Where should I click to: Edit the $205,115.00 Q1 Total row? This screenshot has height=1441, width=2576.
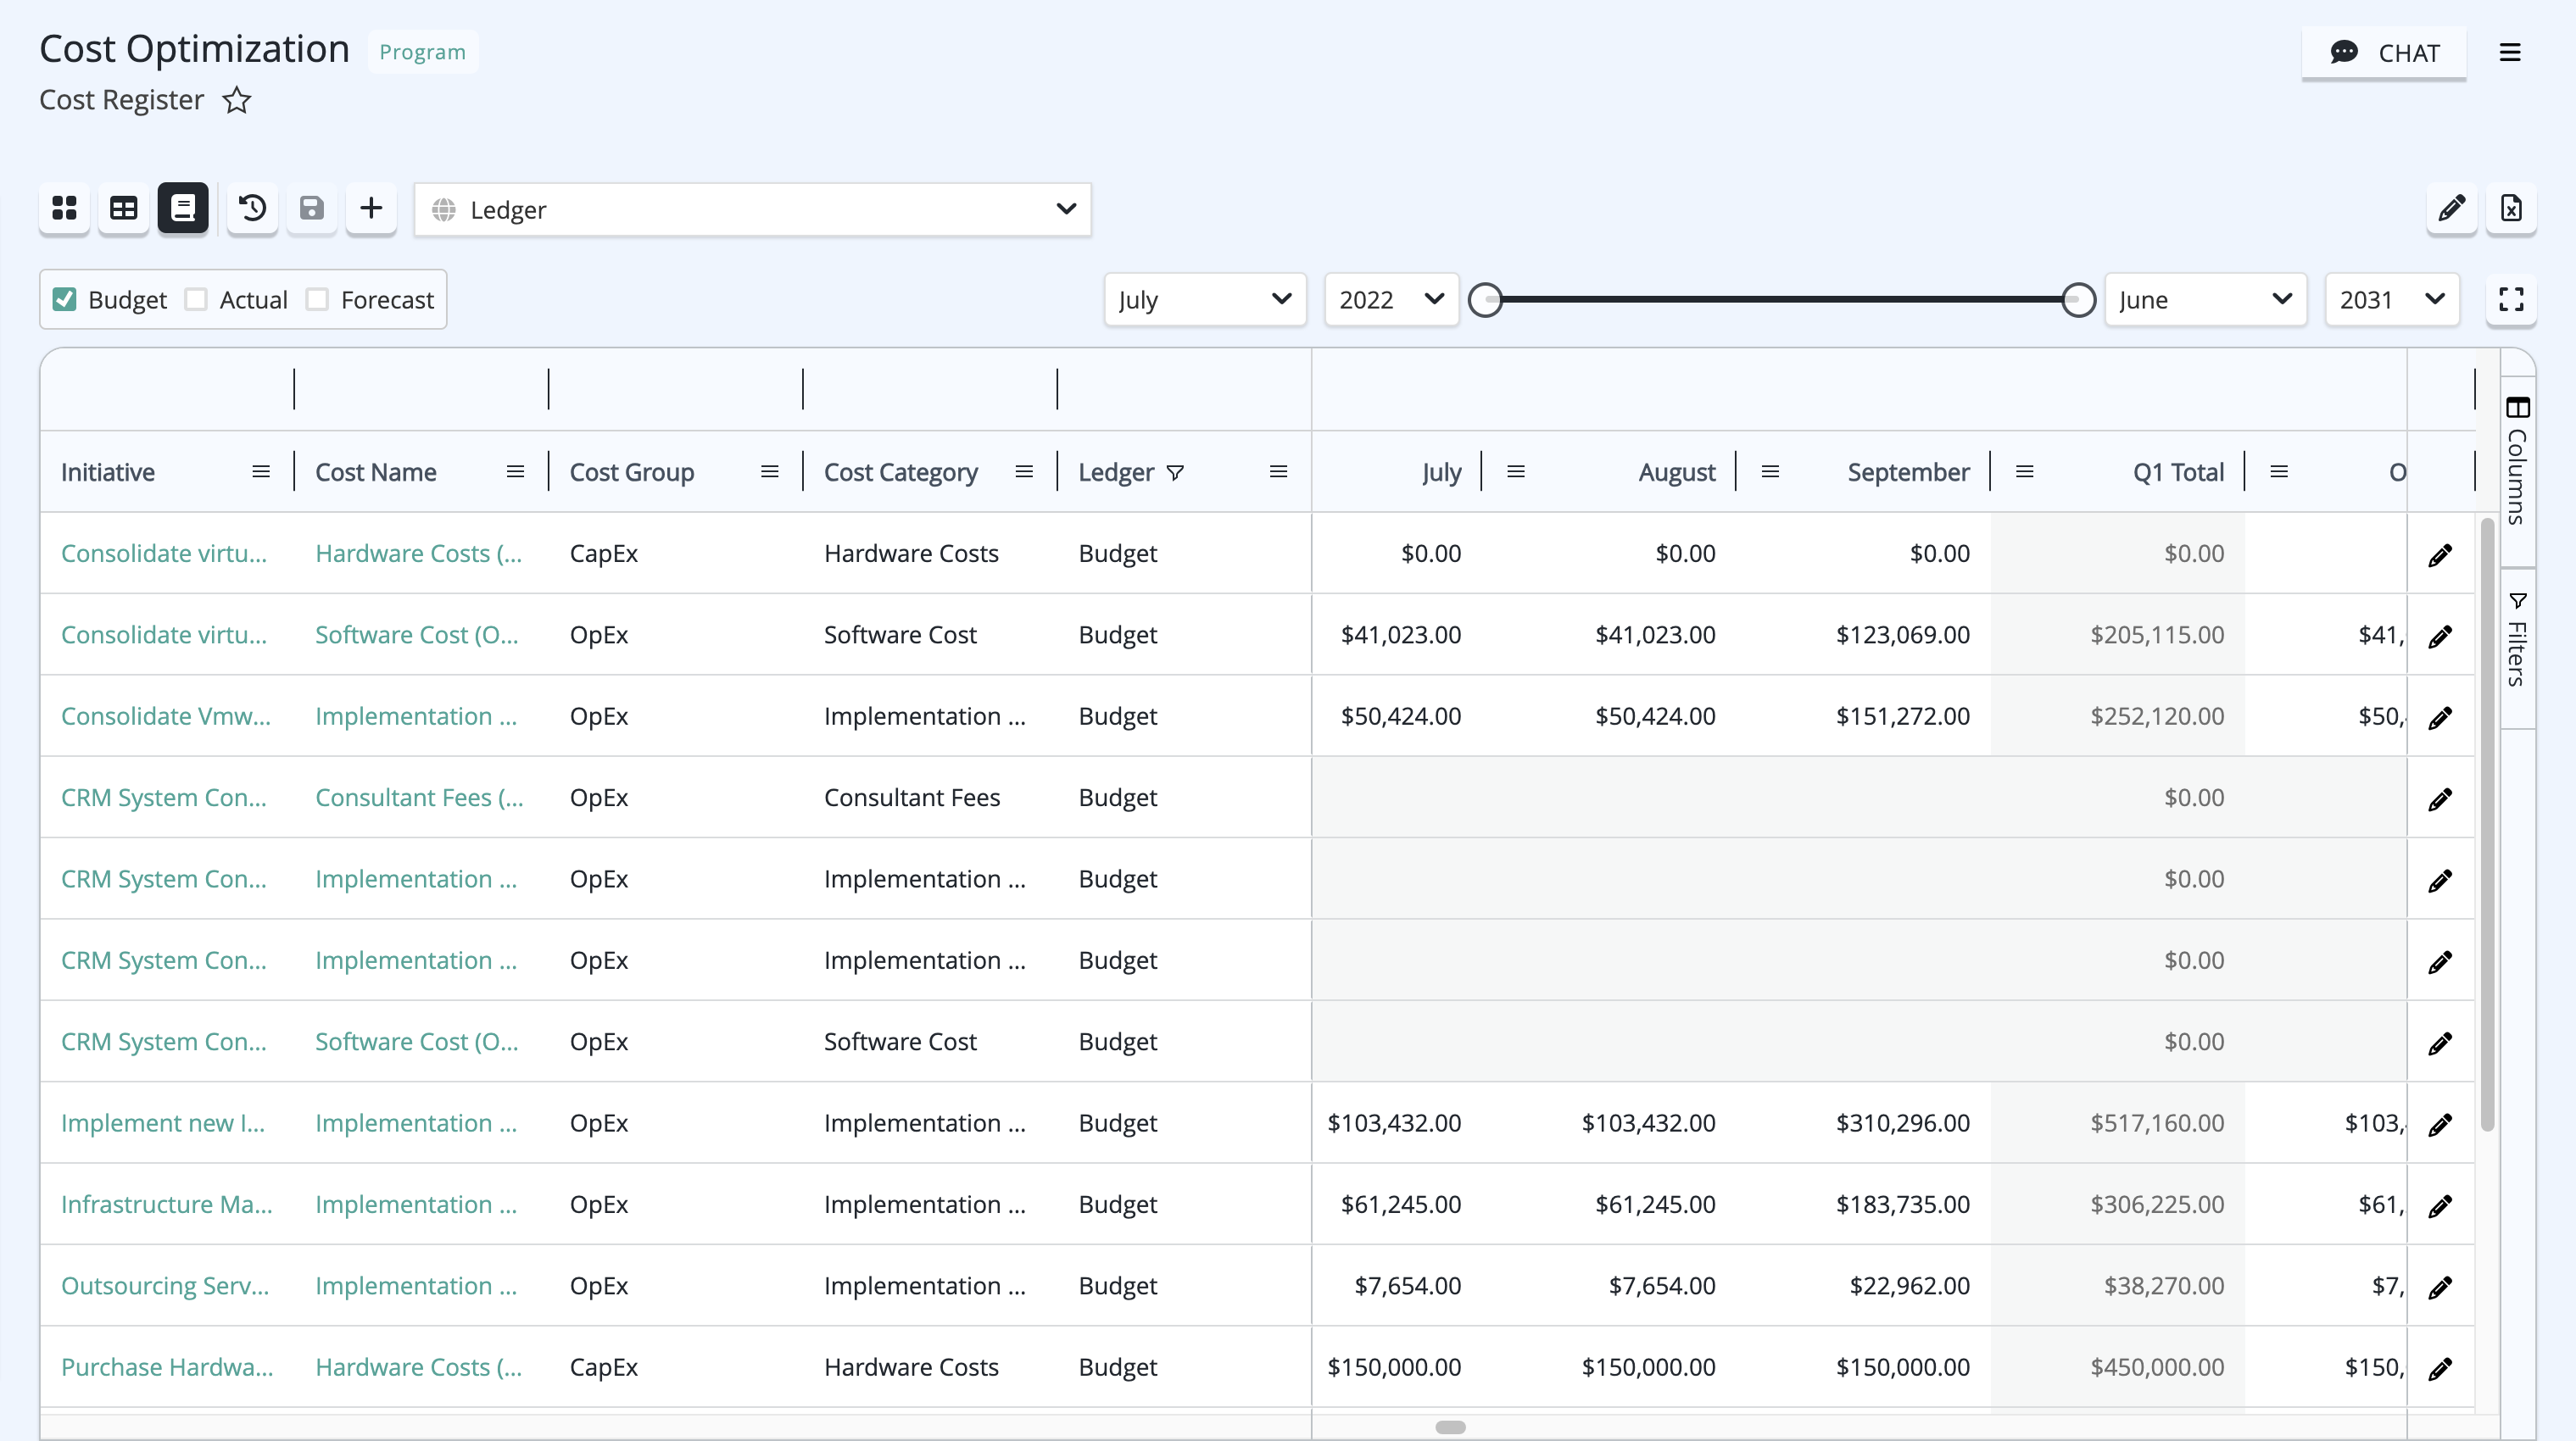(x=2440, y=635)
